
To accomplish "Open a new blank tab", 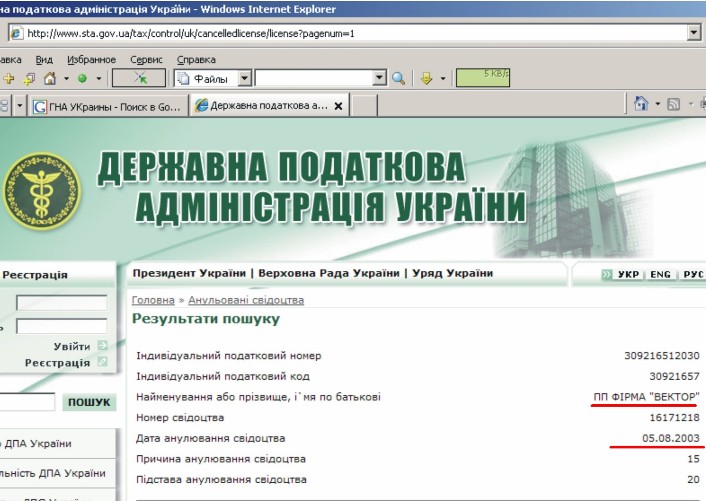I will (364, 106).
